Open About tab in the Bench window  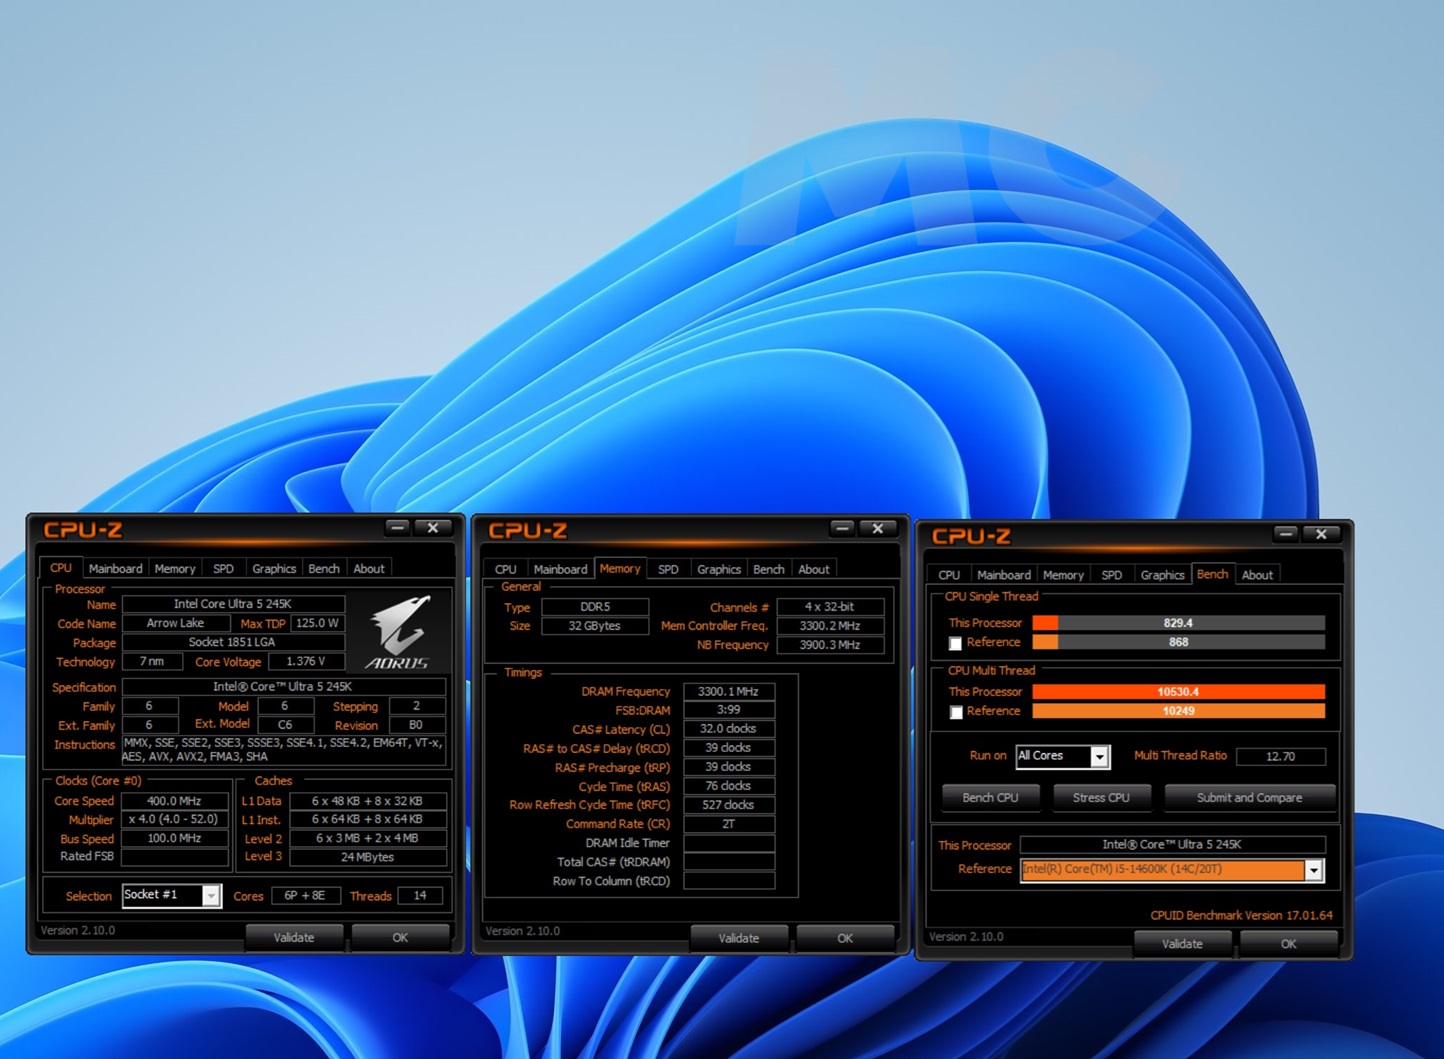(x=1257, y=575)
